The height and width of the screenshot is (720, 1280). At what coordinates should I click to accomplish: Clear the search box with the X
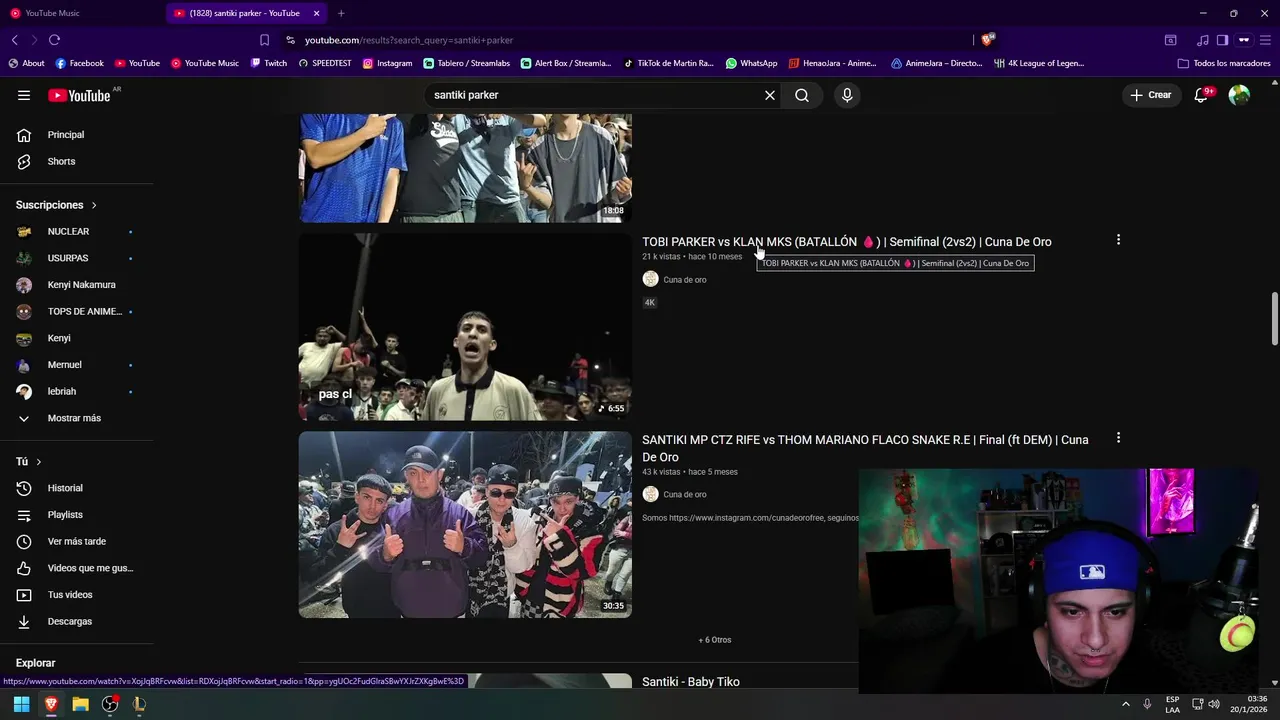tap(770, 95)
